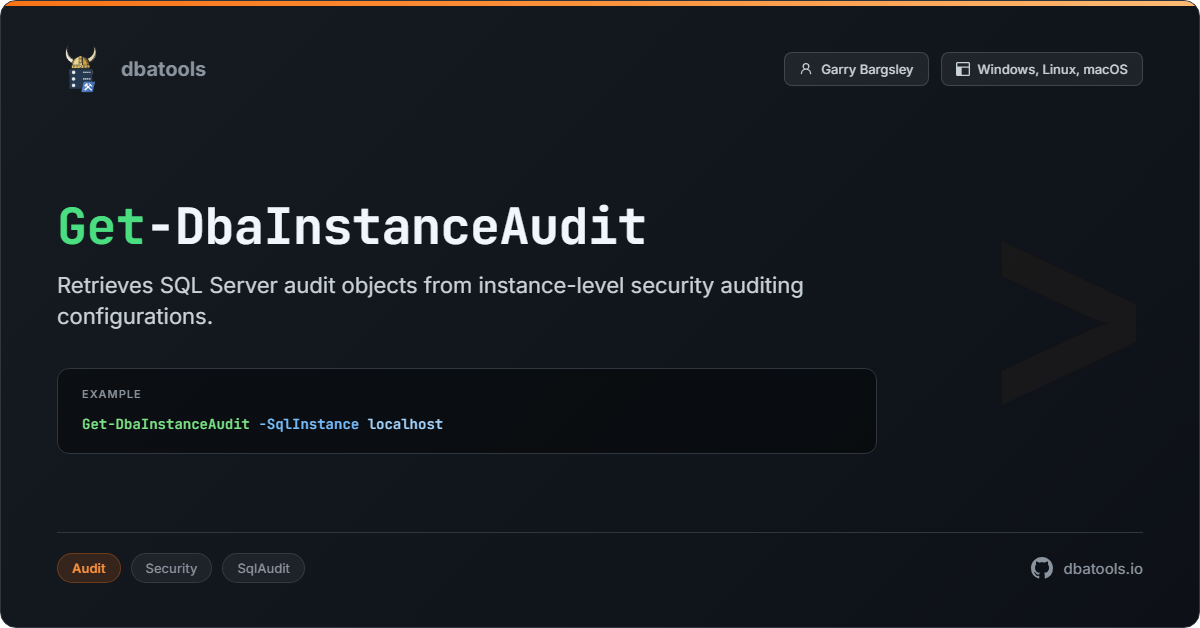Click the description text about audit objects

(430, 301)
